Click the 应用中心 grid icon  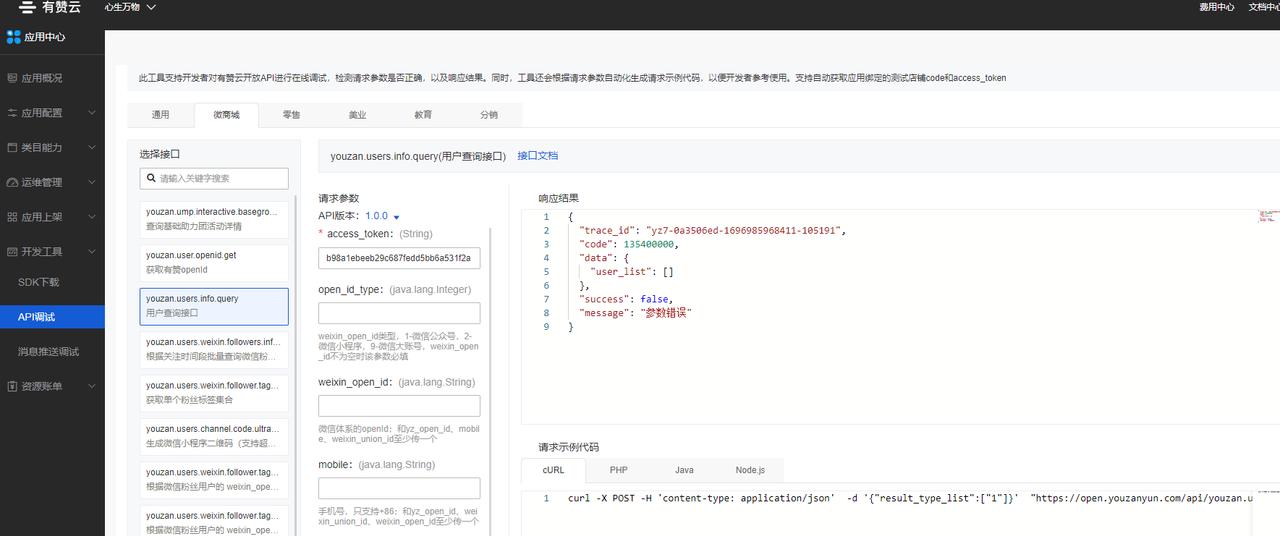tap(14, 37)
